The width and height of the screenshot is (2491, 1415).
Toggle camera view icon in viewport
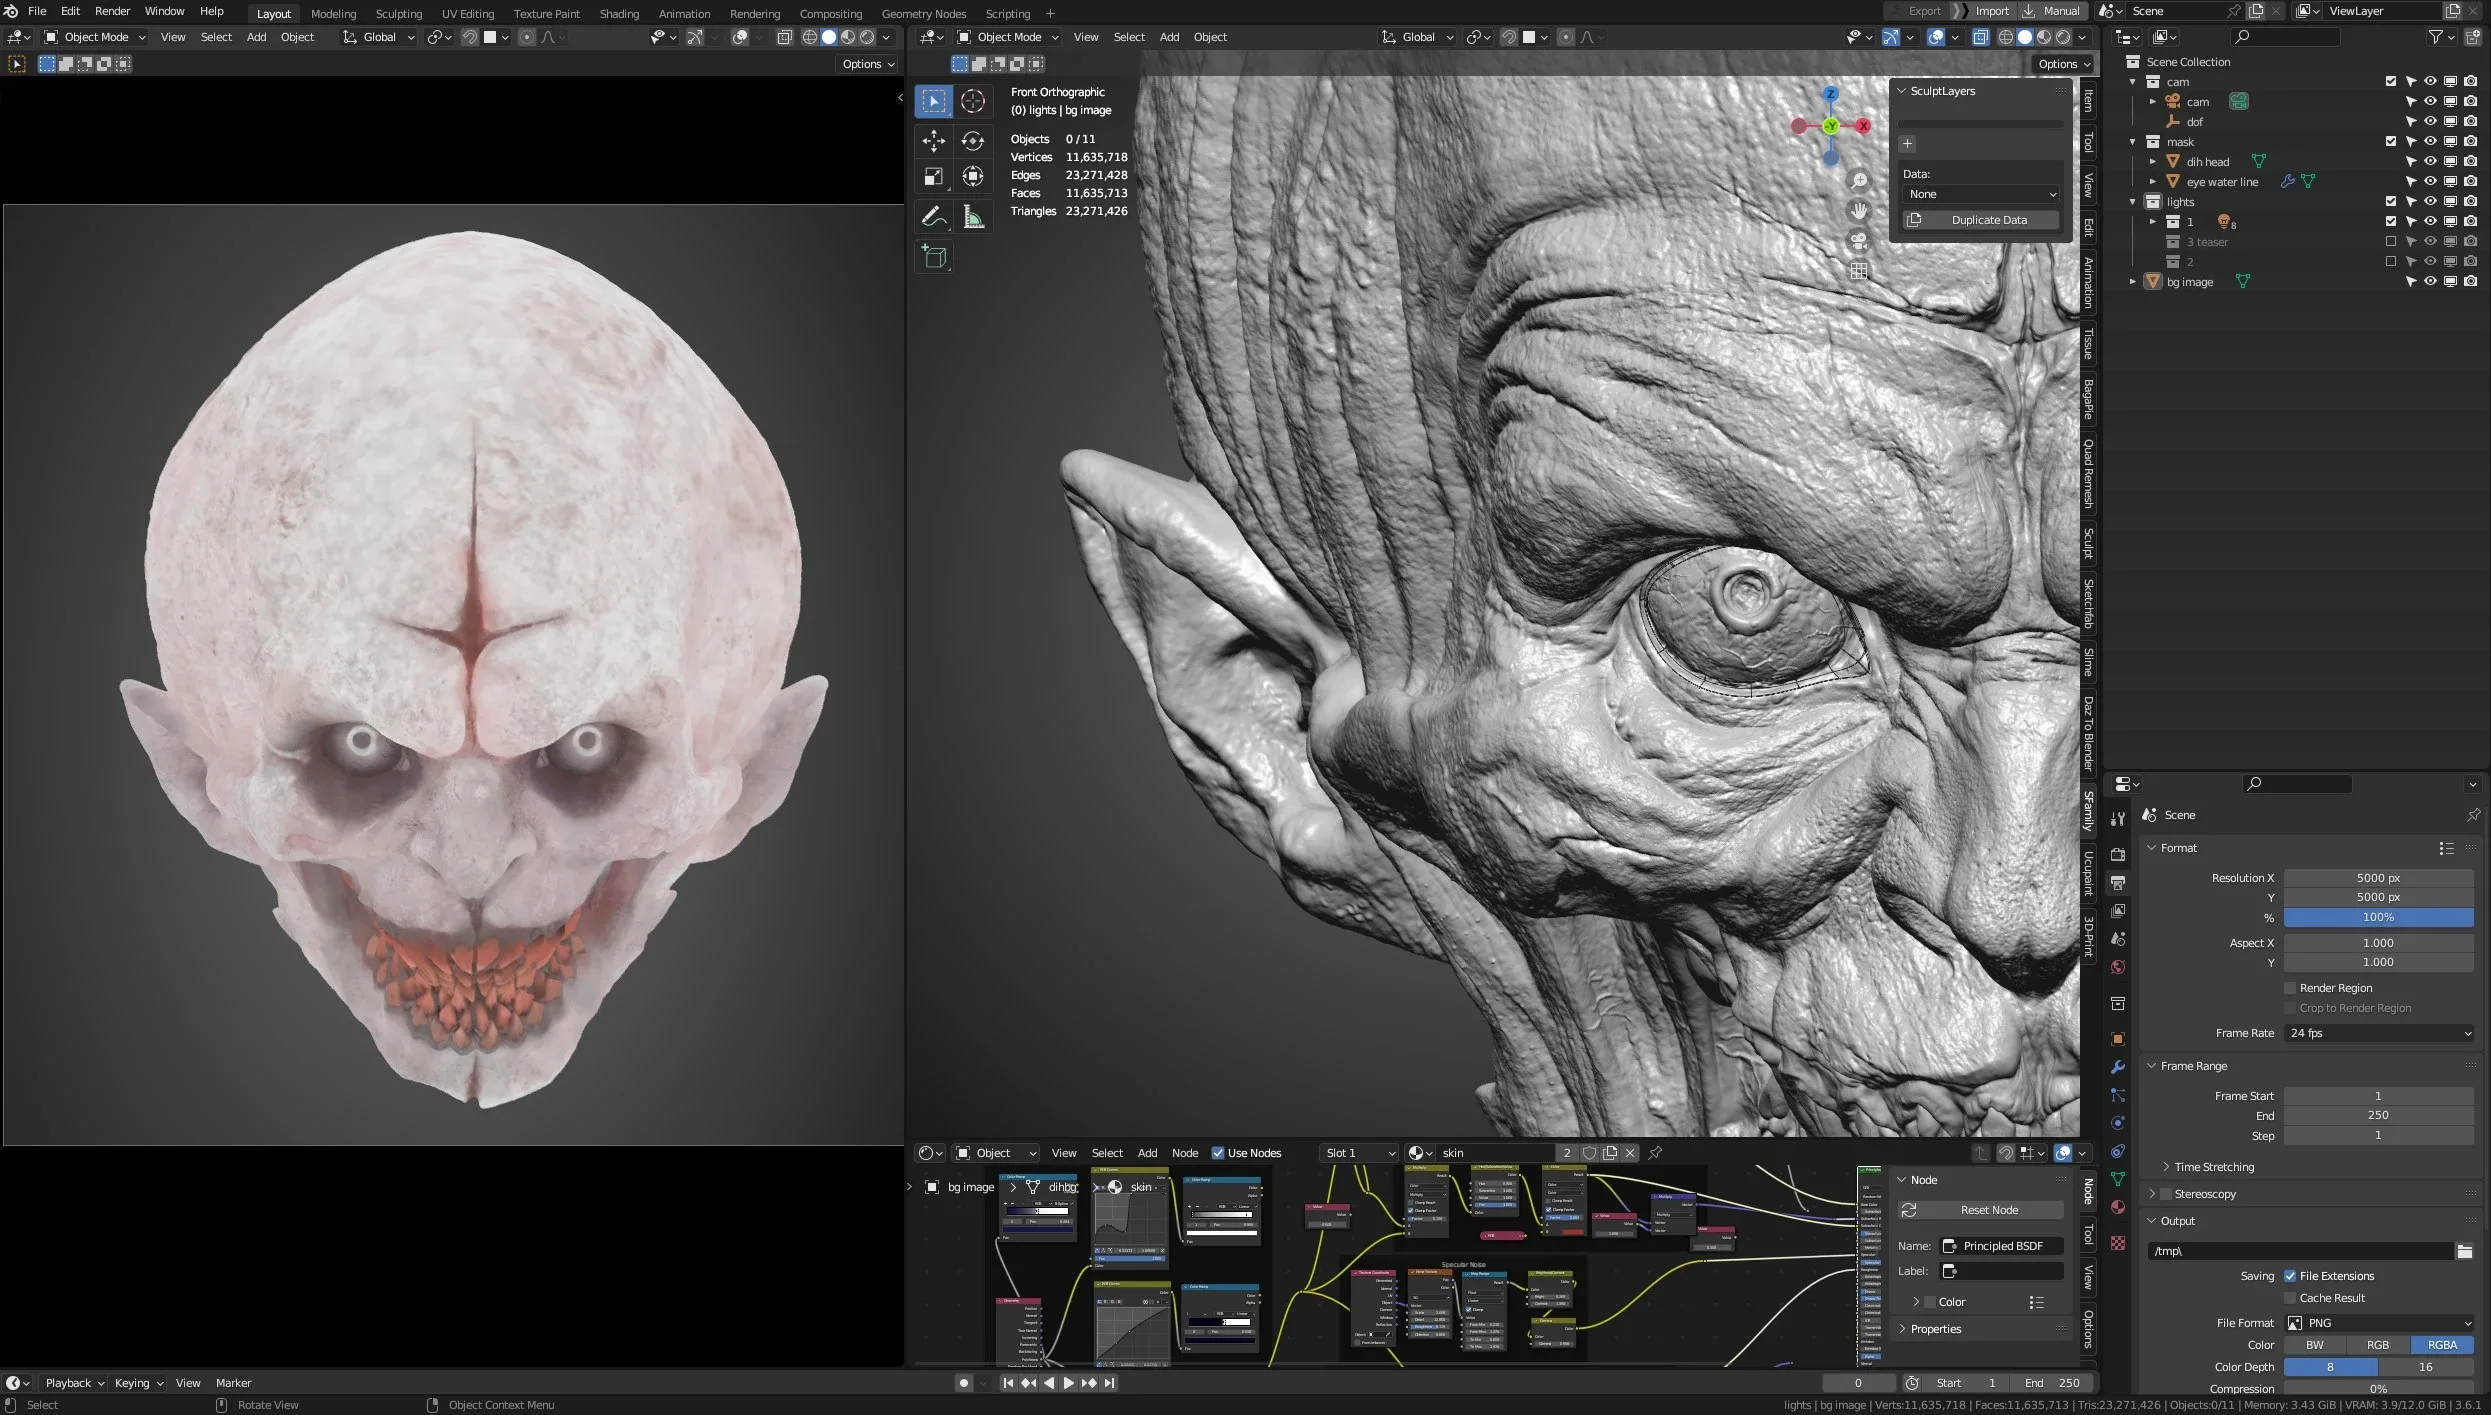(x=1858, y=241)
